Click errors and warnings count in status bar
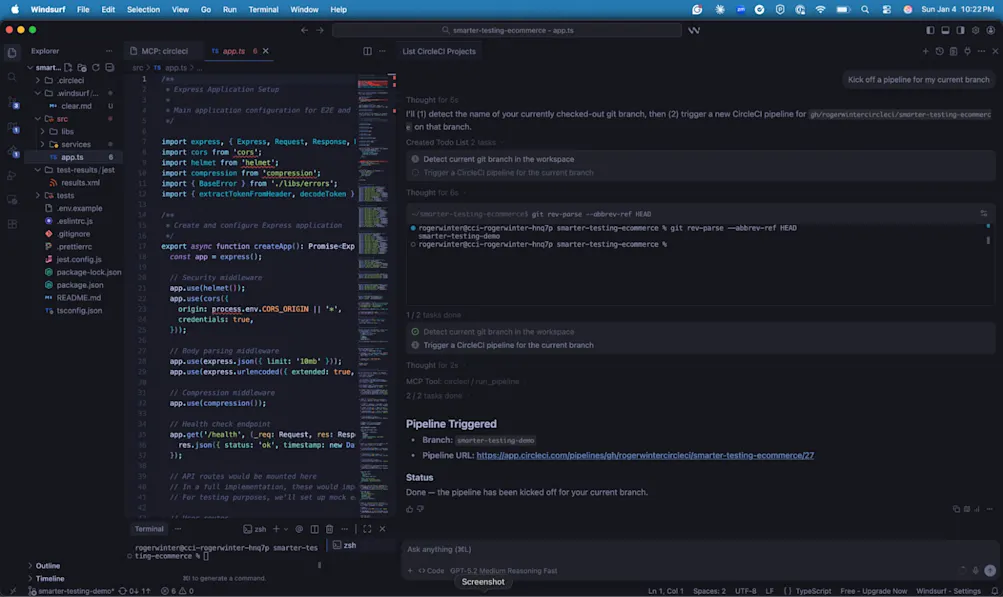This screenshot has height=597, width=1003. point(177,591)
